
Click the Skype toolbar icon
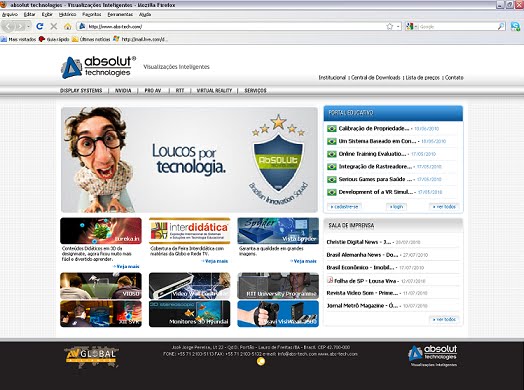(x=515, y=26)
